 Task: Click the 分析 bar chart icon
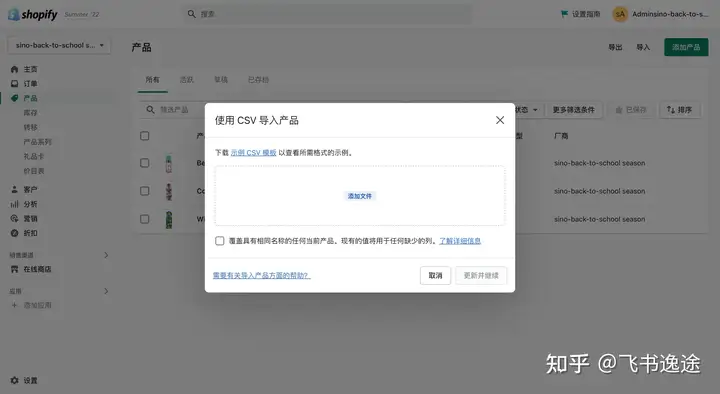[14, 204]
